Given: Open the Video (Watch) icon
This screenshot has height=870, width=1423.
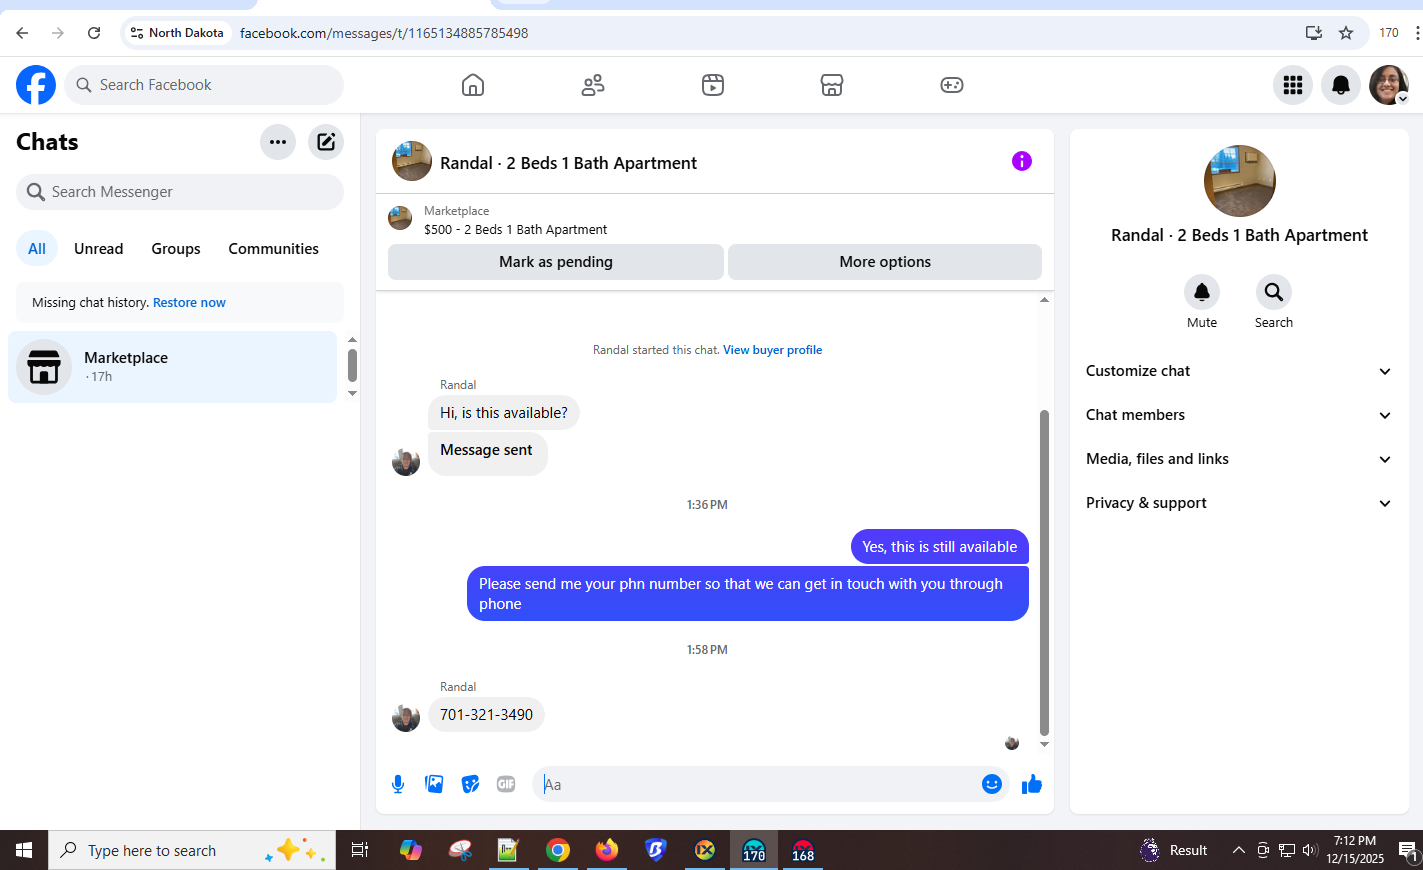Looking at the screenshot, I should click(713, 85).
